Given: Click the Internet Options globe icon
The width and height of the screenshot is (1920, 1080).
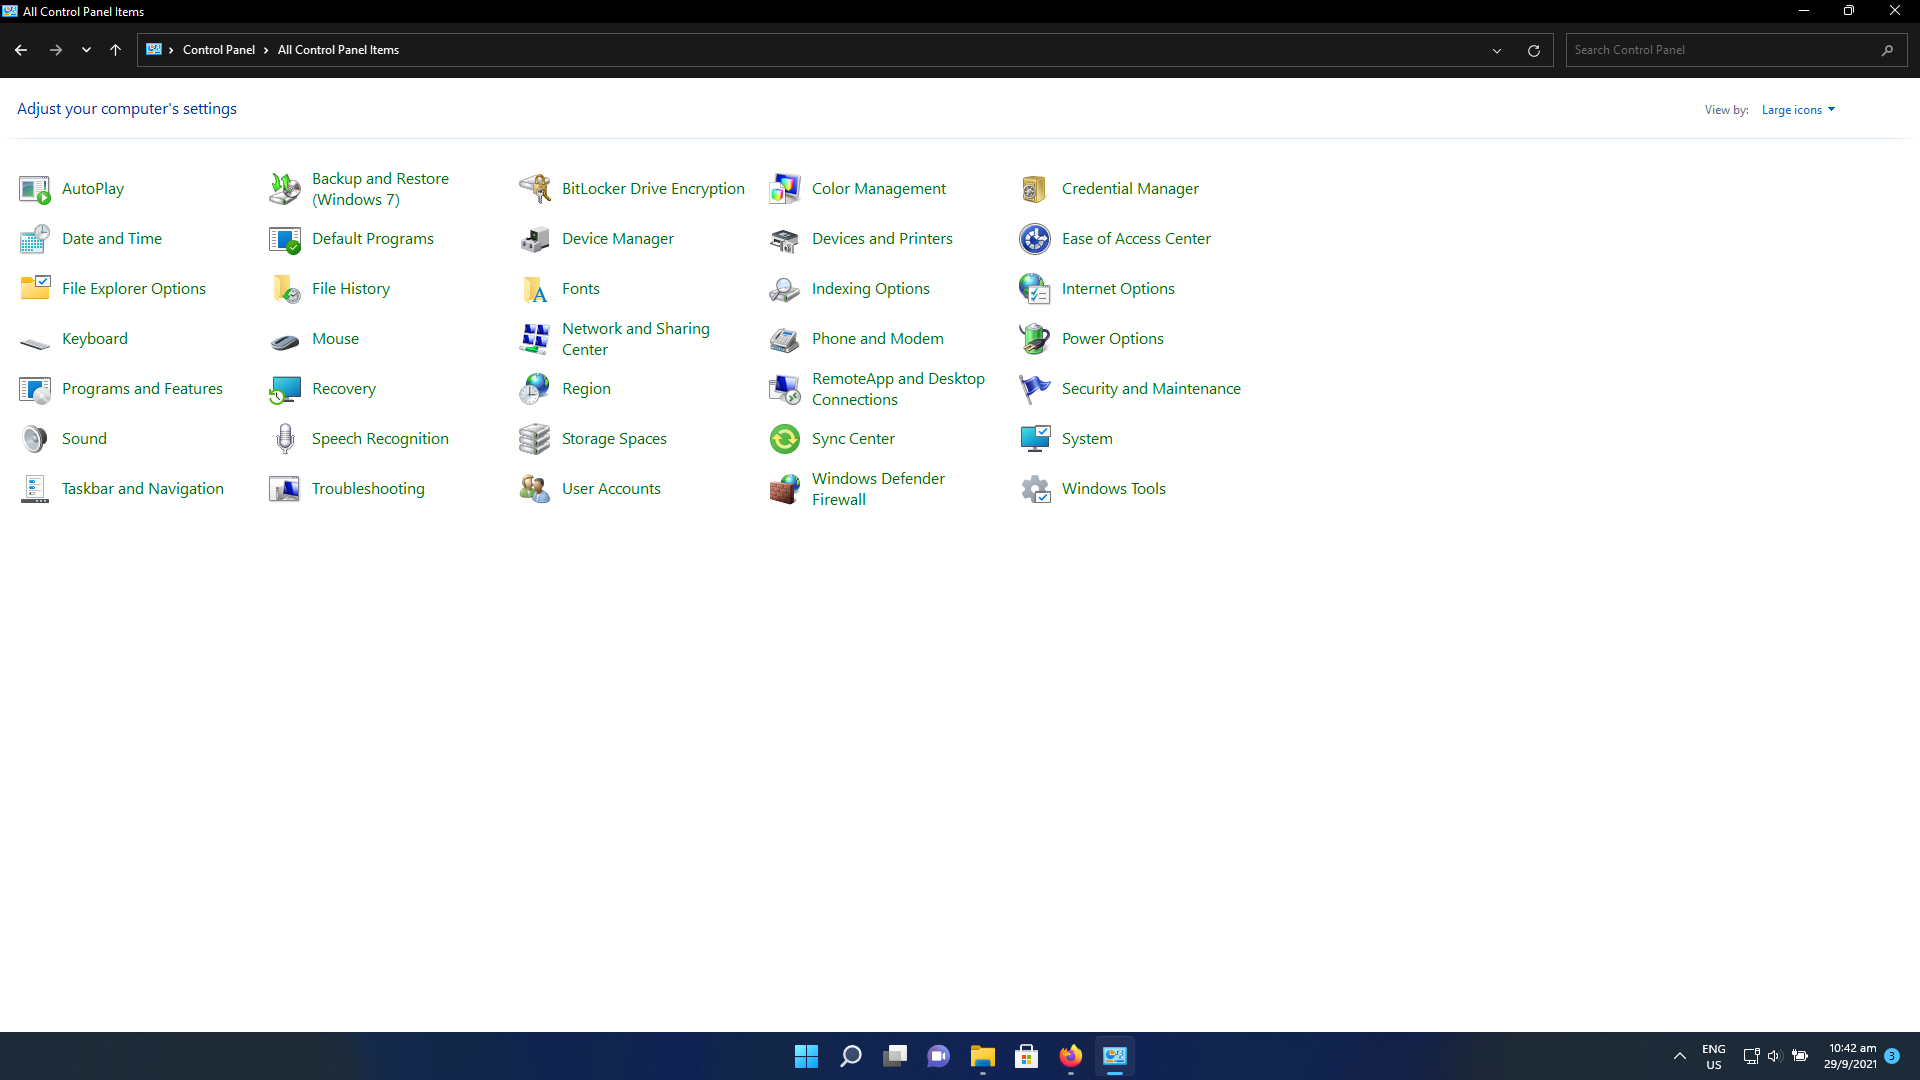Looking at the screenshot, I should [1035, 289].
